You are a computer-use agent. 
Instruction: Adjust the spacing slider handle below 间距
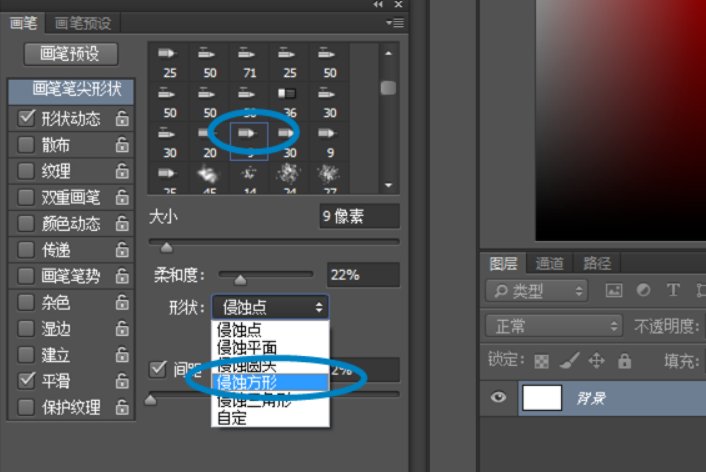tap(150, 399)
